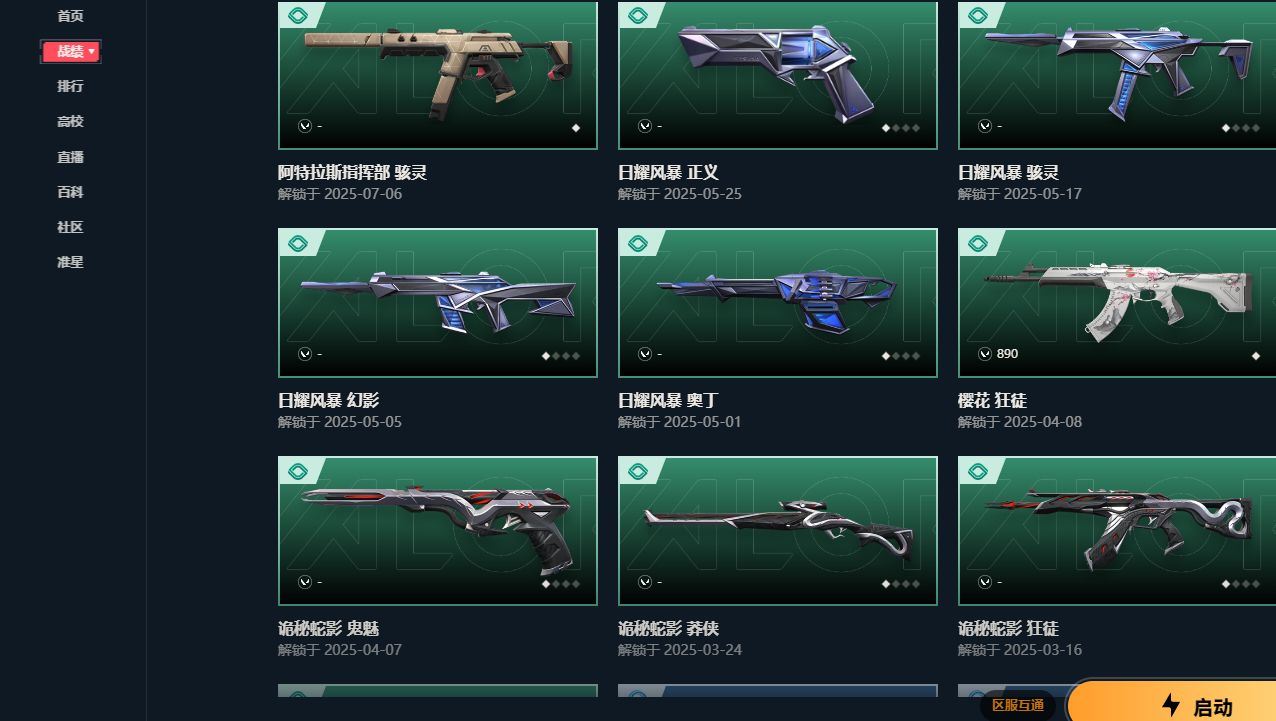Click edition badge icon on 阿特拉斯指挥部 骇灵 card
This screenshot has height=721, width=1276.
(298, 16)
